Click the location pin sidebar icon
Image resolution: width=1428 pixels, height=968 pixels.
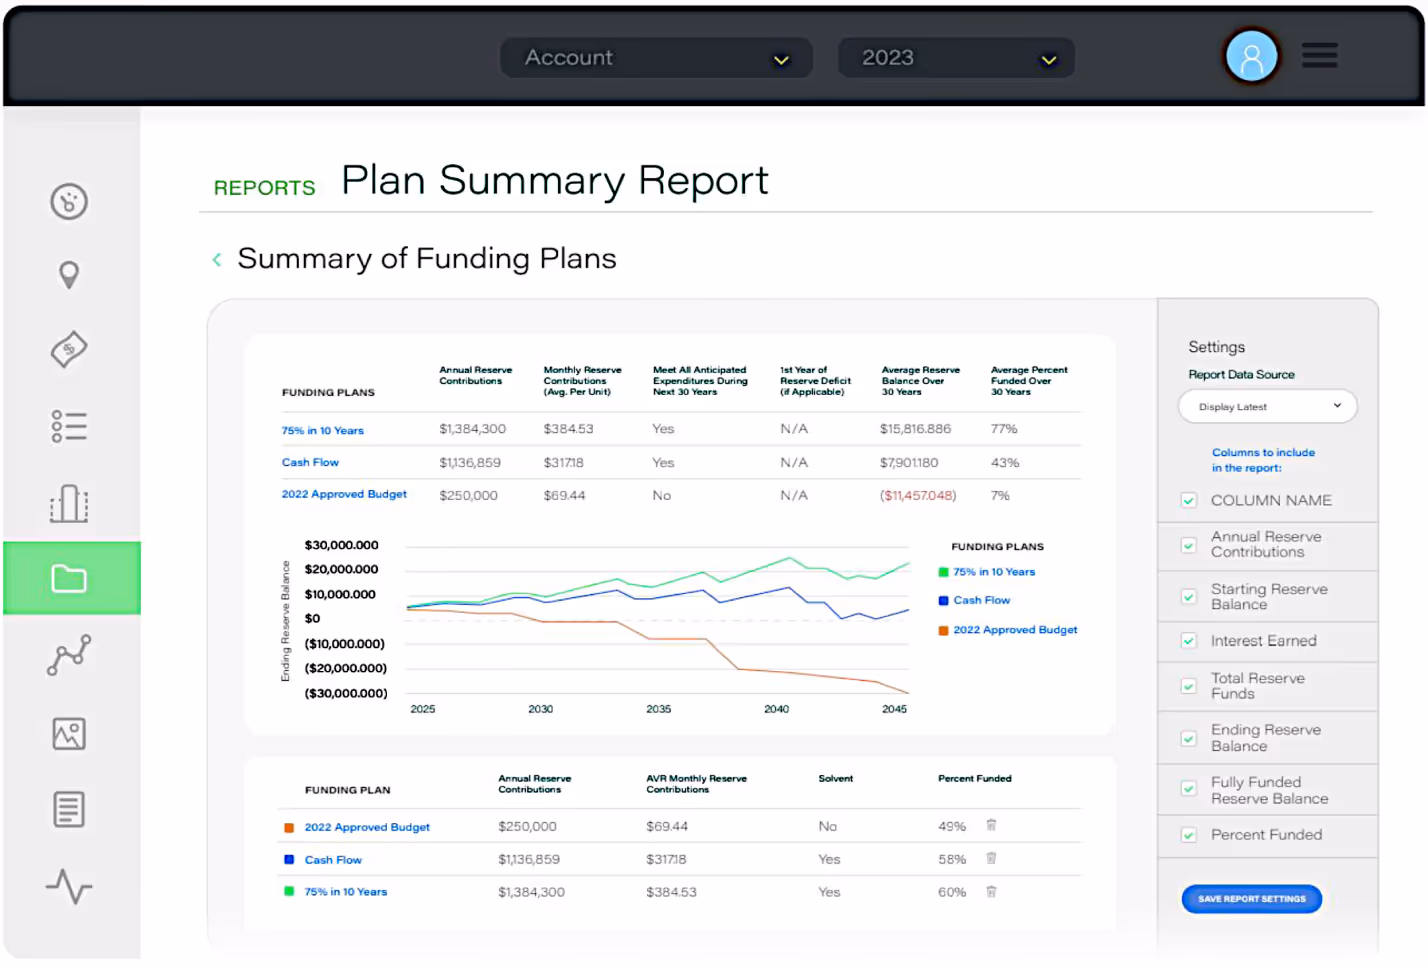(69, 275)
